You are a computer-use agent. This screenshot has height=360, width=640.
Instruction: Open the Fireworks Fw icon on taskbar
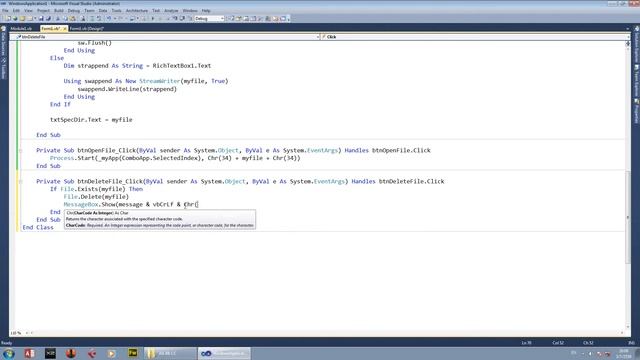[x=133, y=353]
